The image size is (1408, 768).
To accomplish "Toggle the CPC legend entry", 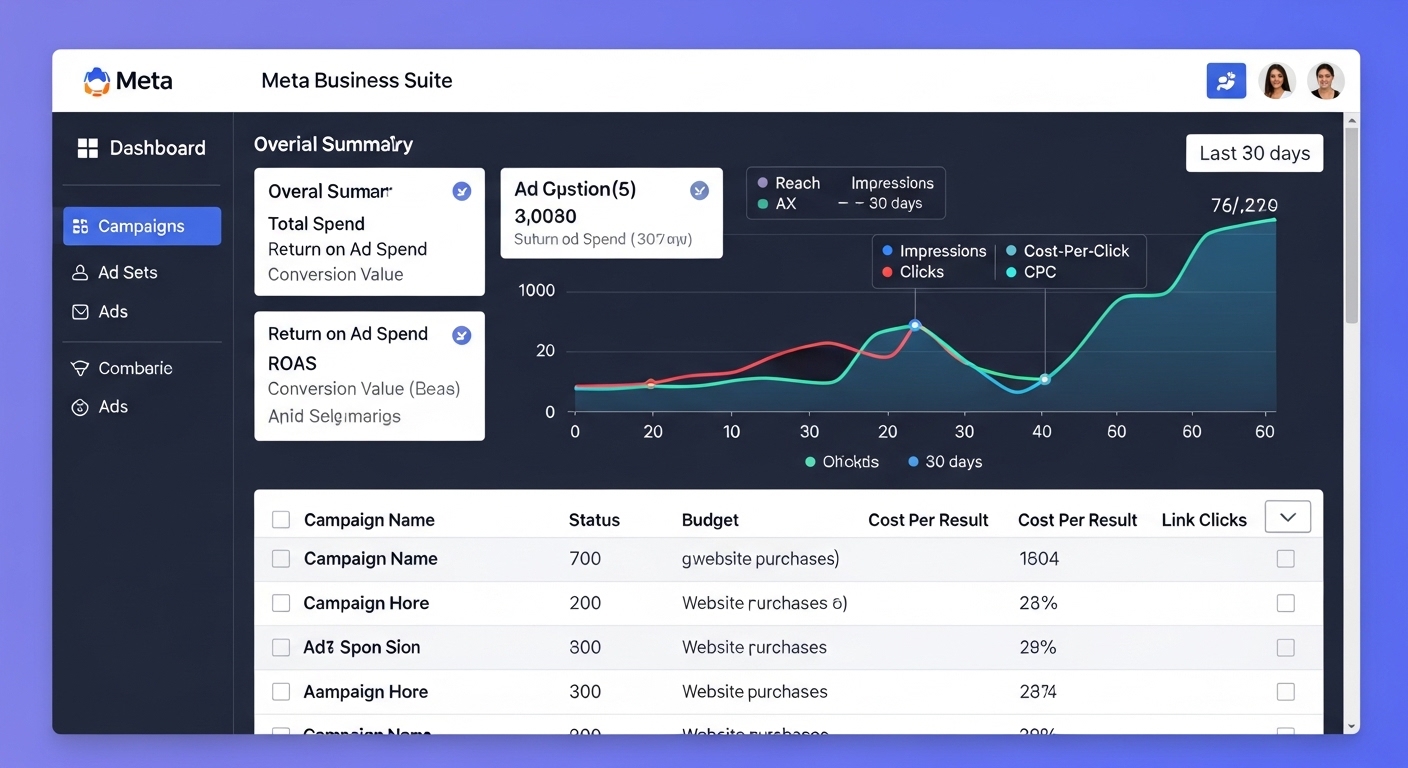I will click(1031, 272).
